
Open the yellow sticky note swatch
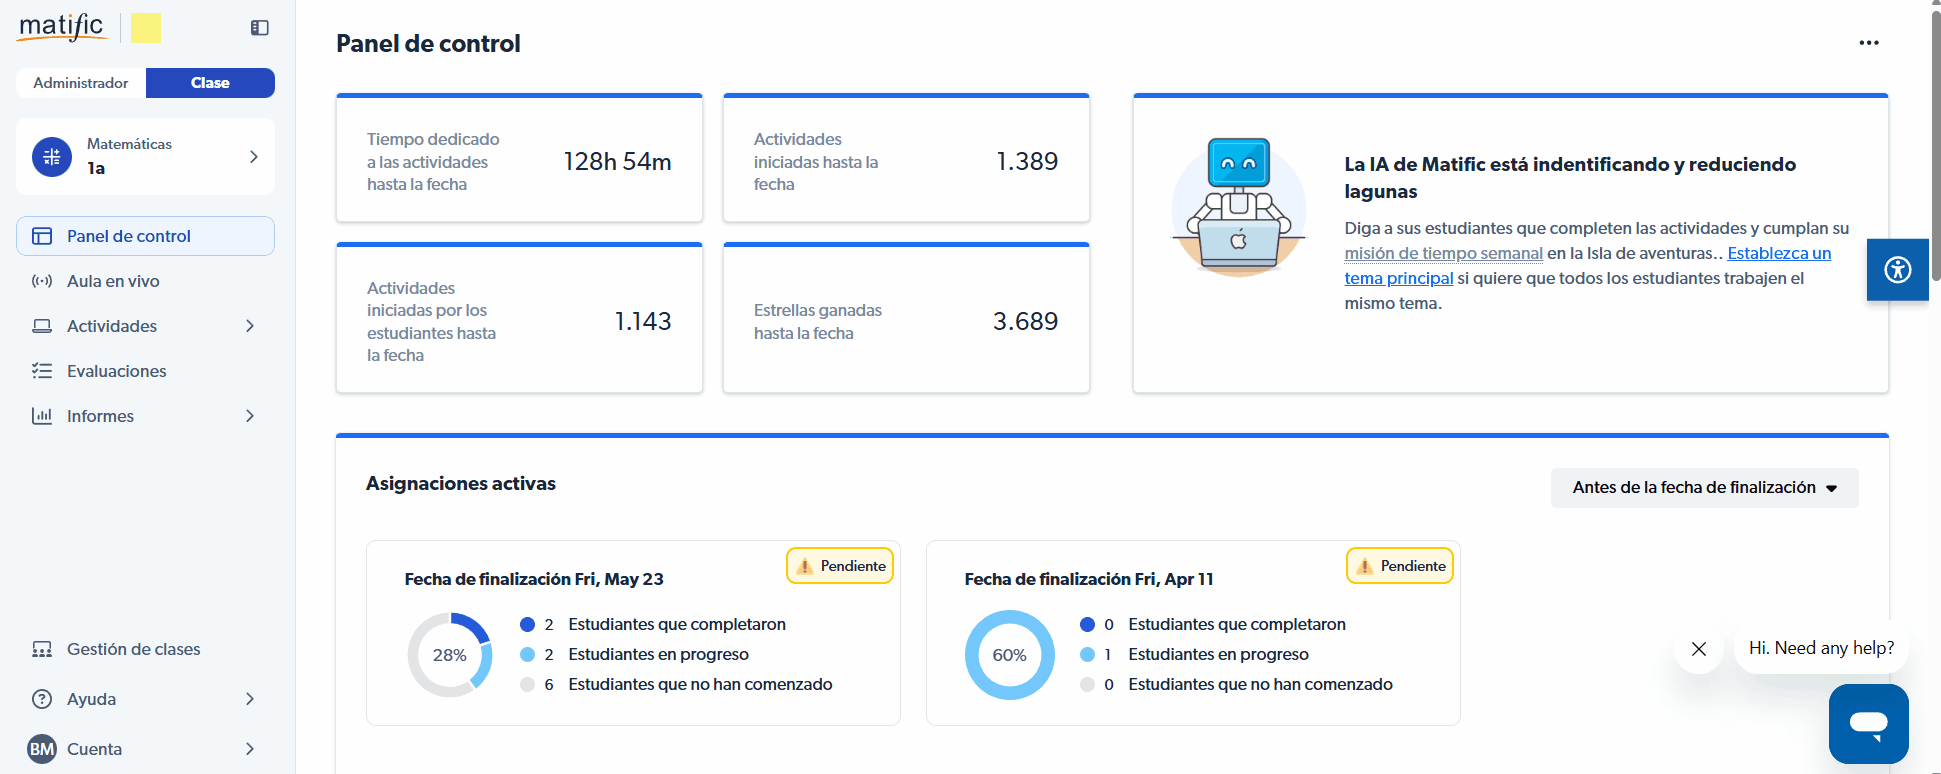(x=146, y=28)
